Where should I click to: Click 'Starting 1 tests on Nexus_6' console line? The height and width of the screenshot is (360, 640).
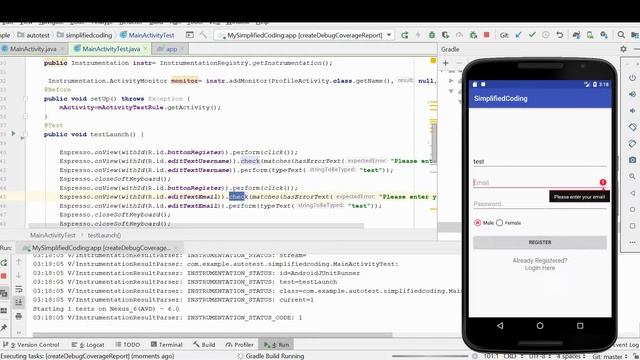click(106, 309)
